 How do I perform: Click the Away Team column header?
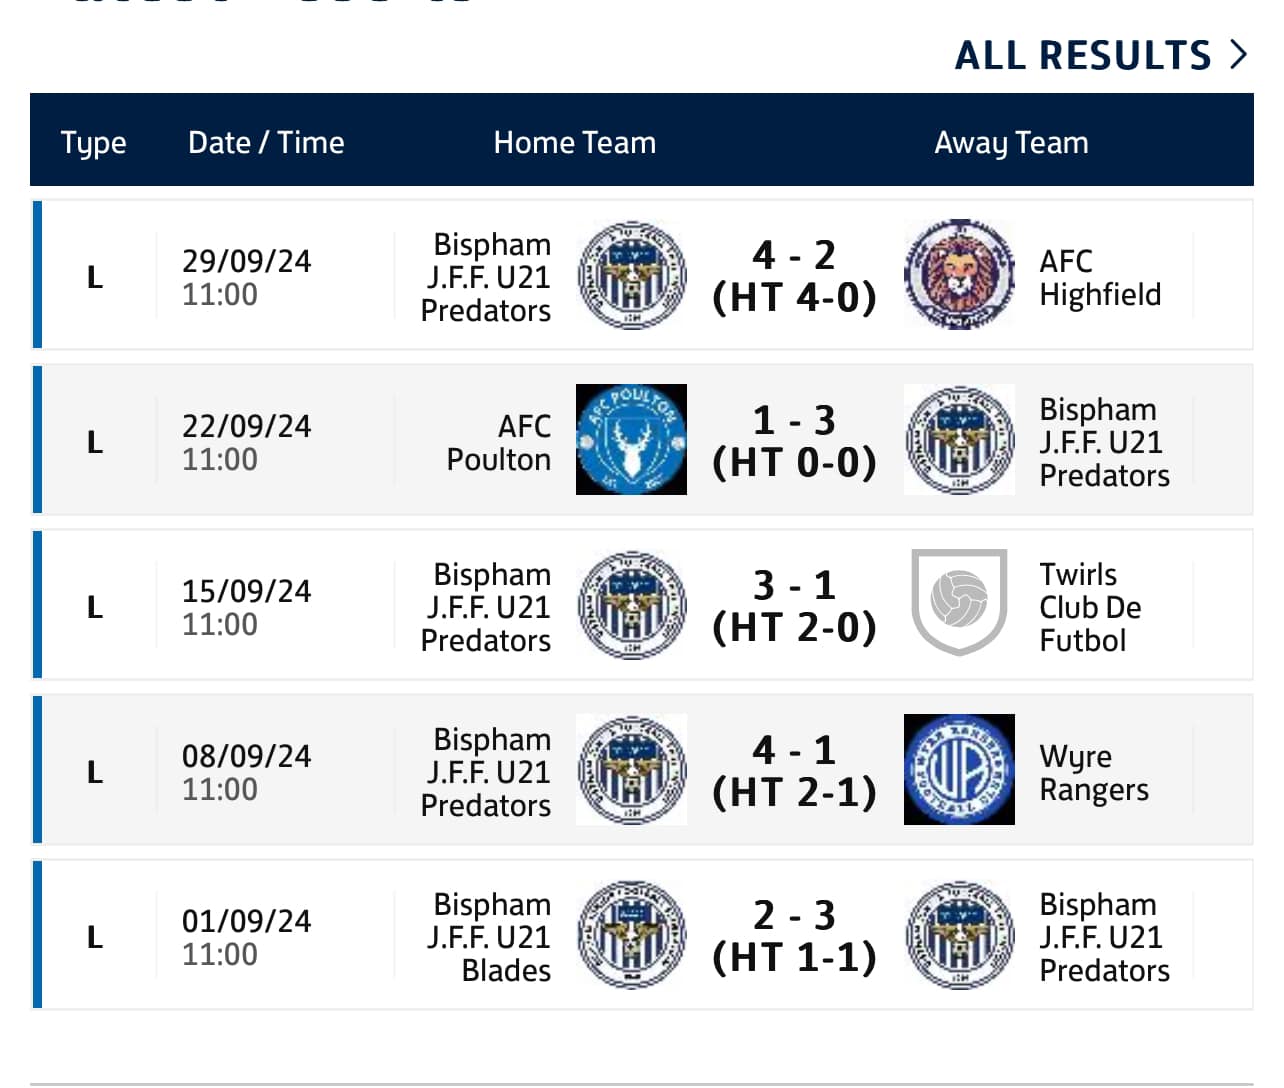pos(1011,142)
